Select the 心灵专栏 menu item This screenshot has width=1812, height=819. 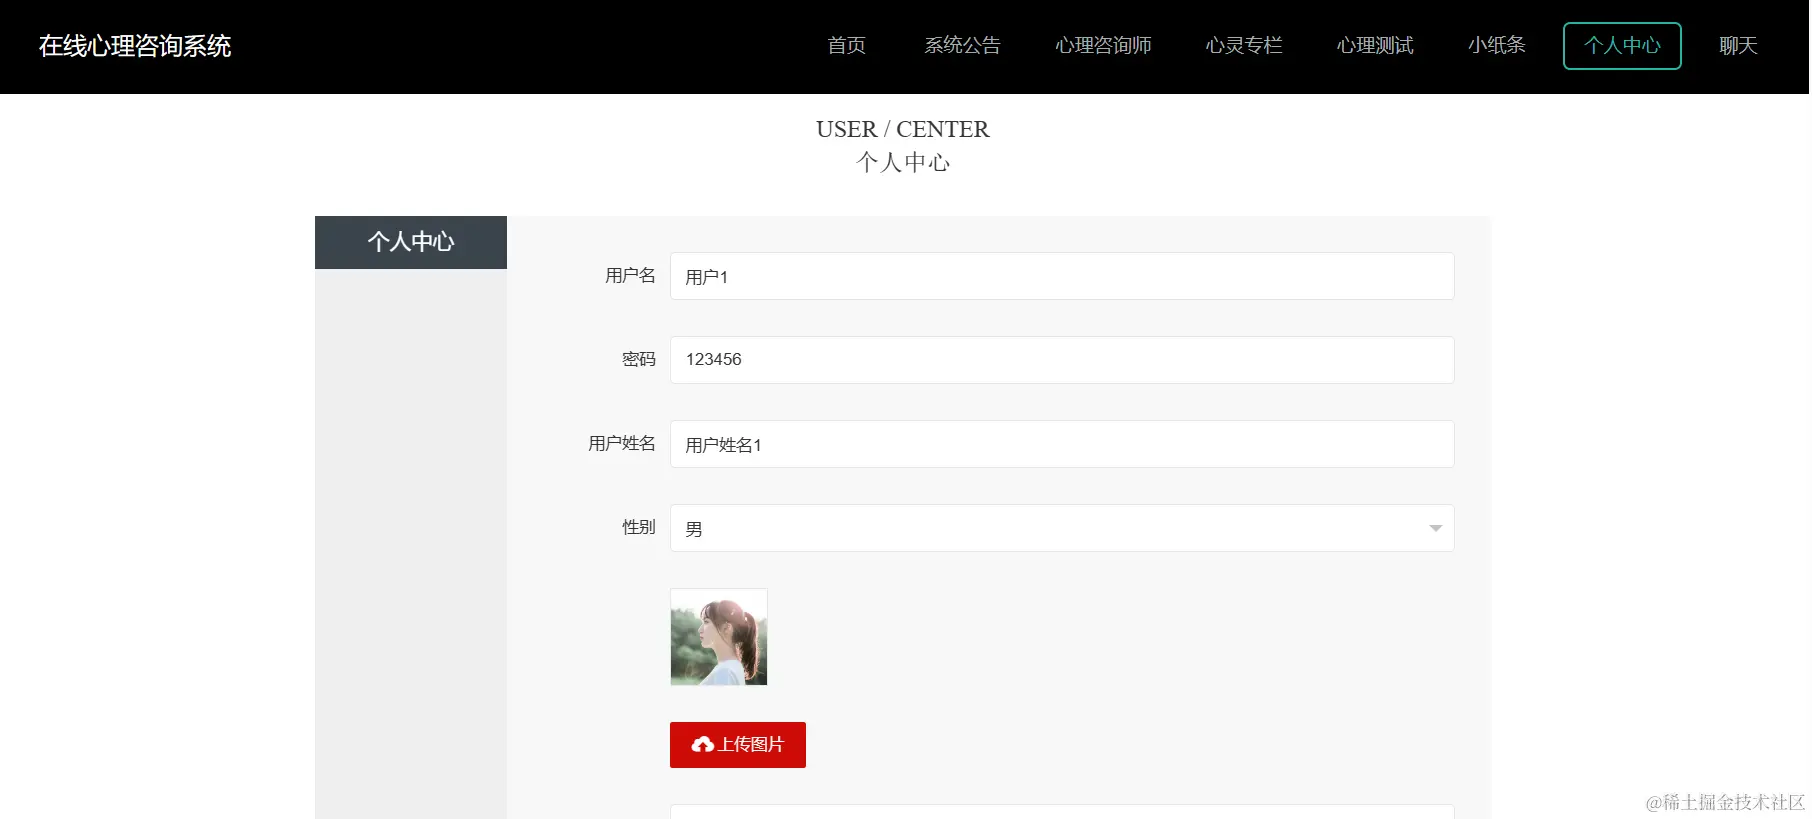click(x=1244, y=46)
